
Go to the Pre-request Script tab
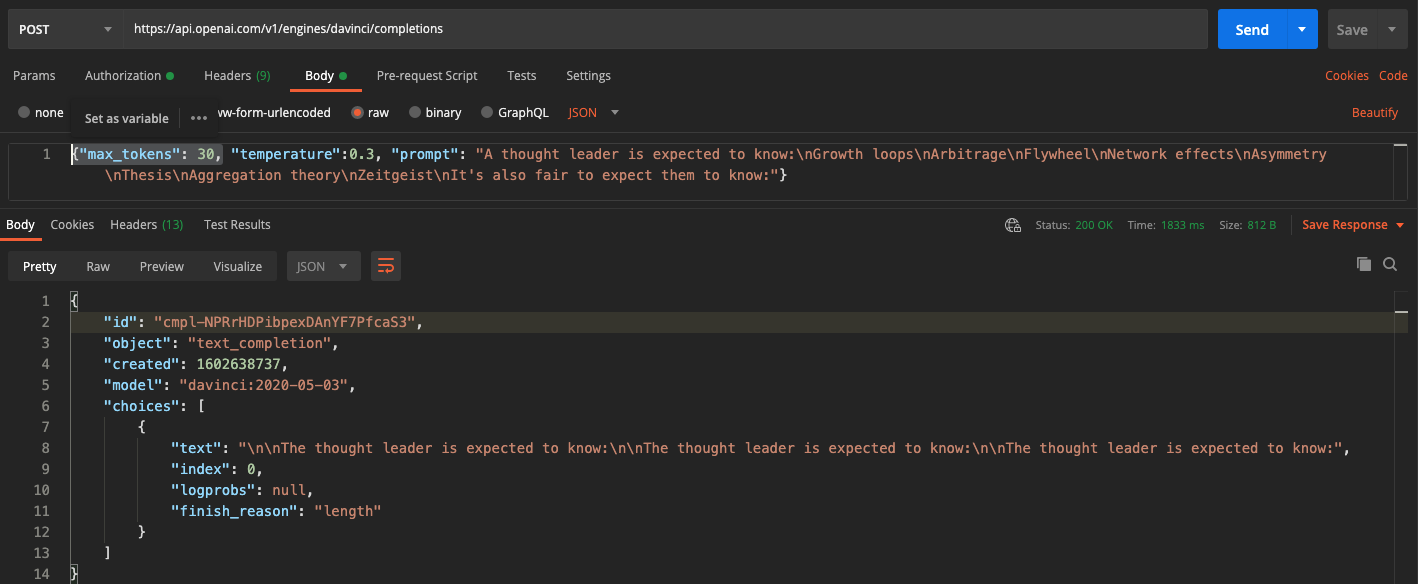(x=427, y=76)
